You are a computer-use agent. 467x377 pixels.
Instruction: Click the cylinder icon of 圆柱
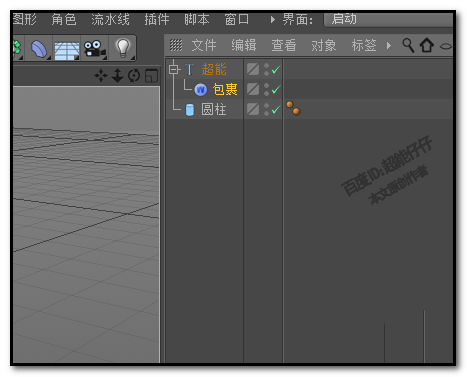(x=190, y=110)
